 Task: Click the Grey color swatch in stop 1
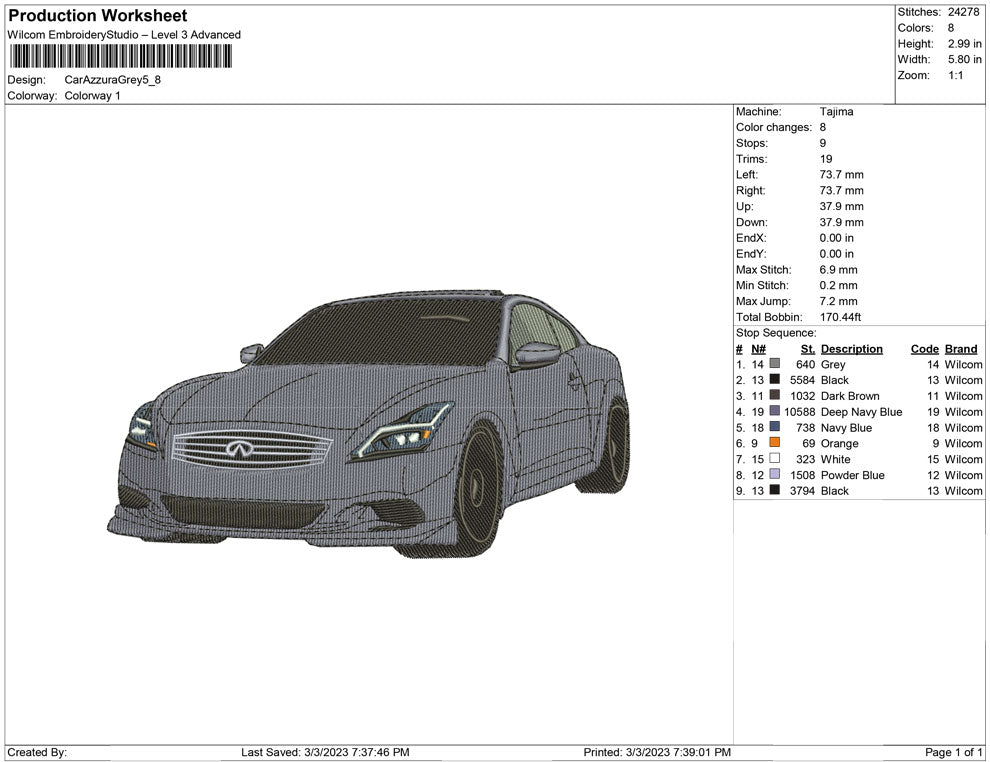(775, 365)
